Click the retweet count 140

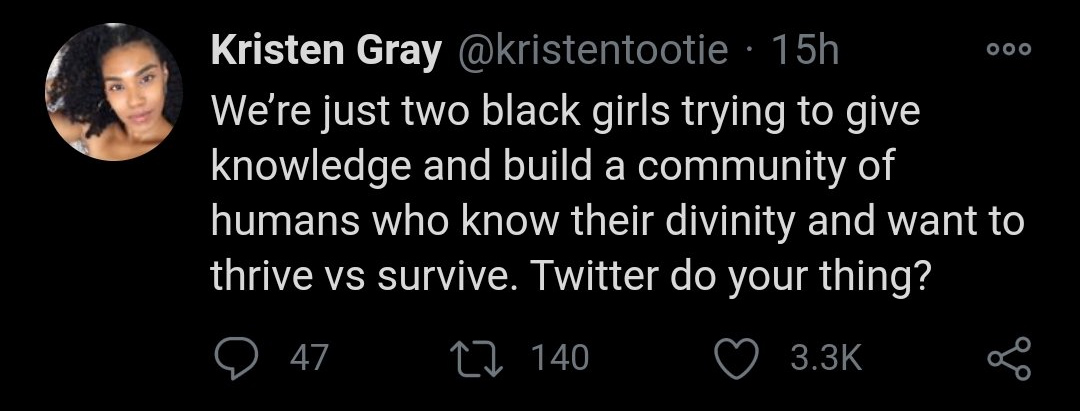click(x=560, y=357)
